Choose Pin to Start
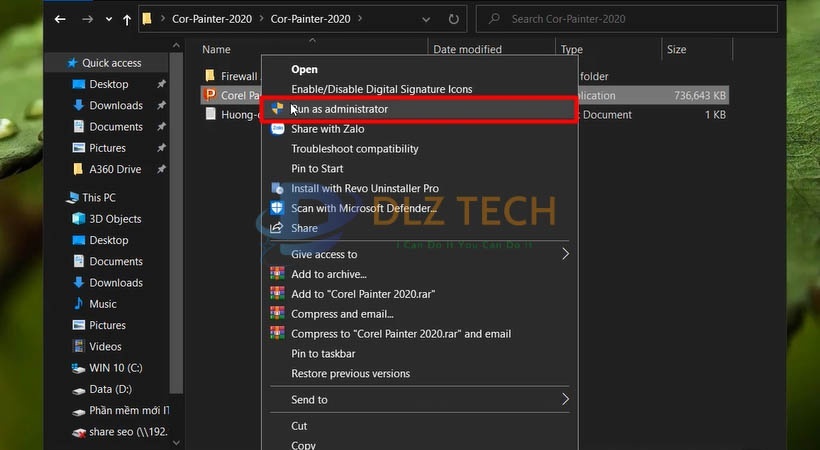The width and height of the screenshot is (820, 450). point(317,168)
